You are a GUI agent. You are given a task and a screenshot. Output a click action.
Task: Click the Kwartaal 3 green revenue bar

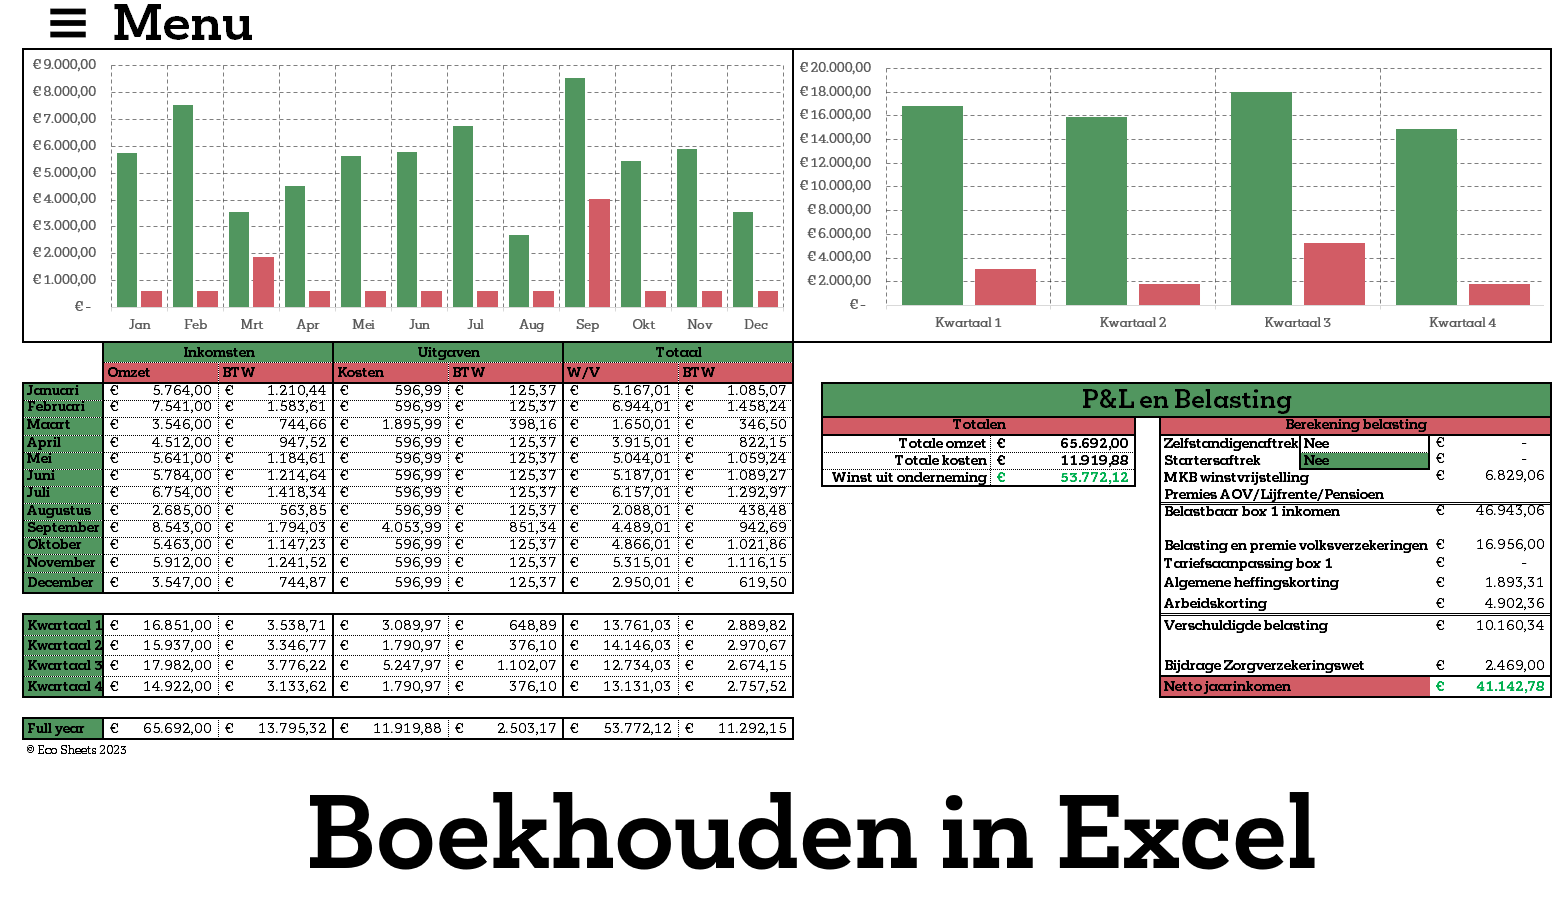tap(1261, 198)
